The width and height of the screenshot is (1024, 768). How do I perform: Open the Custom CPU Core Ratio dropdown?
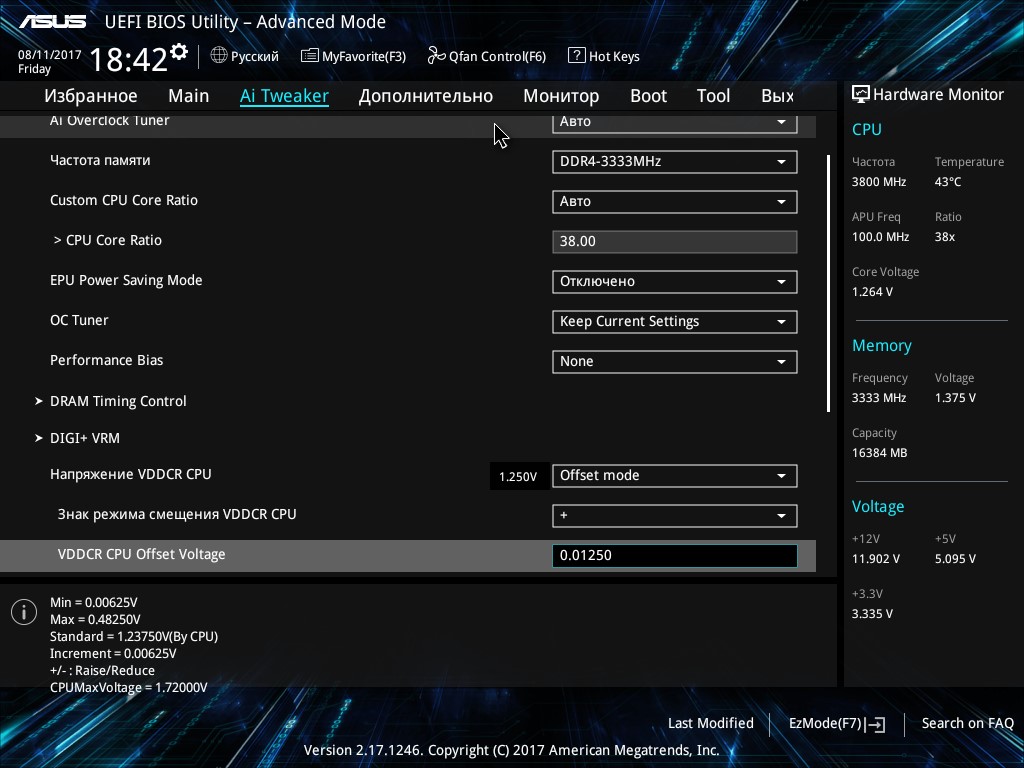[675, 202]
